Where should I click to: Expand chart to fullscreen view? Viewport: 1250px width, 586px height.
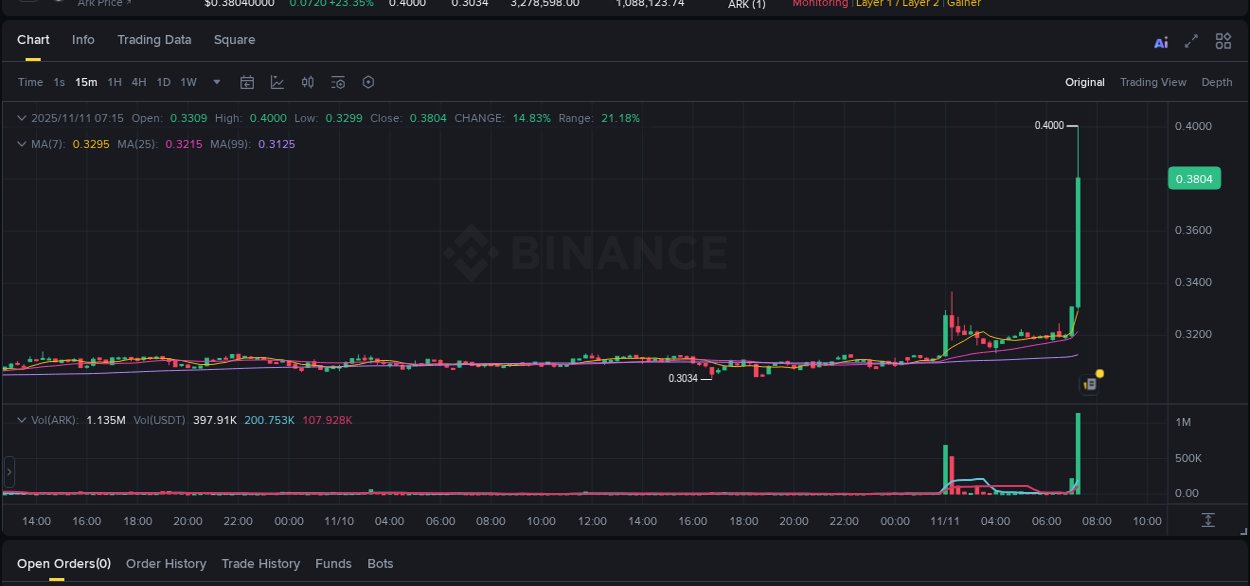[1191, 41]
